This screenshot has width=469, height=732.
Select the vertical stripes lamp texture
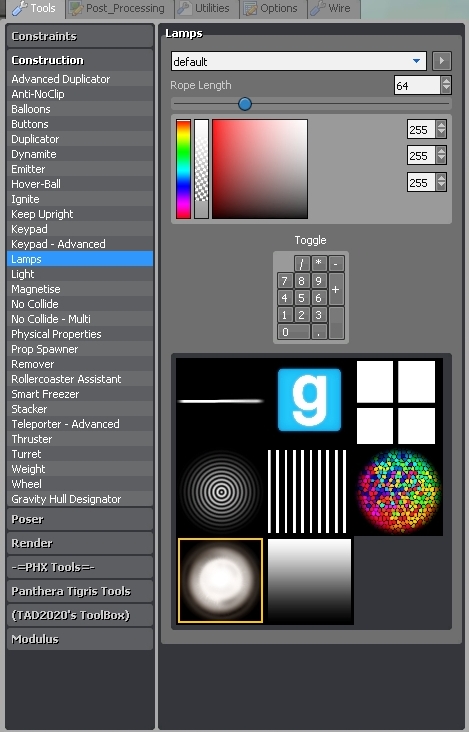click(x=309, y=491)
